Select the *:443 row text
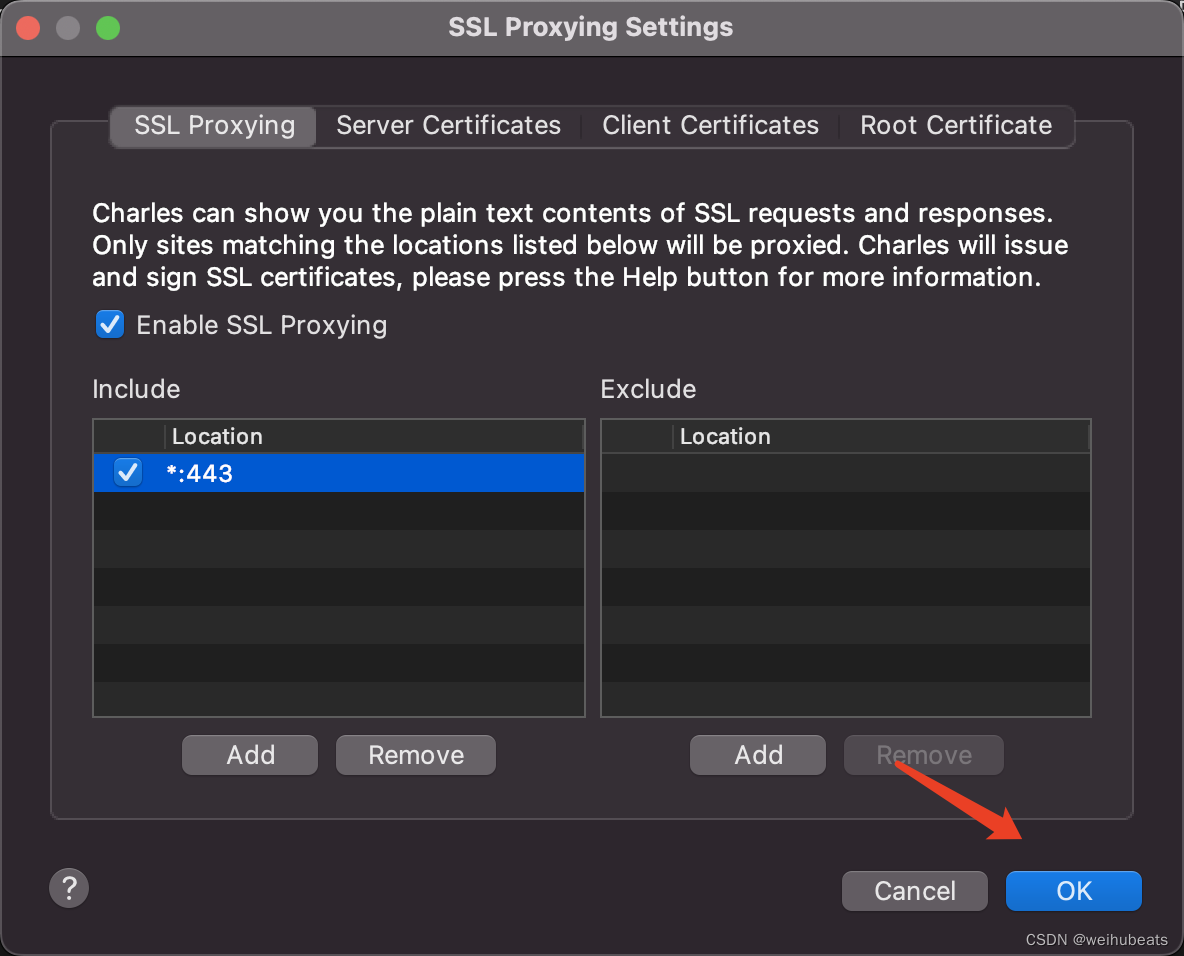Screen dimensions: 1184x956 pyautogui.click(x=199, y=473)
